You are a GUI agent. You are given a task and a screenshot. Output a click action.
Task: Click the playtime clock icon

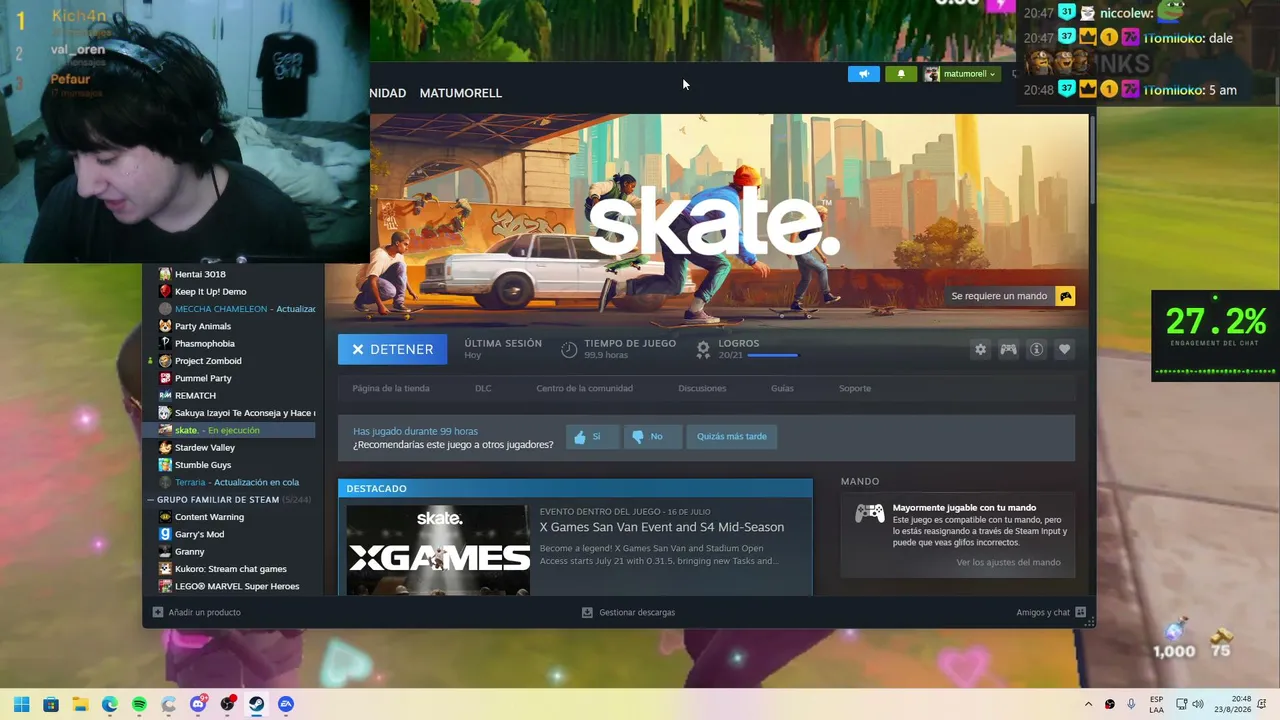(x=569, y=349)
